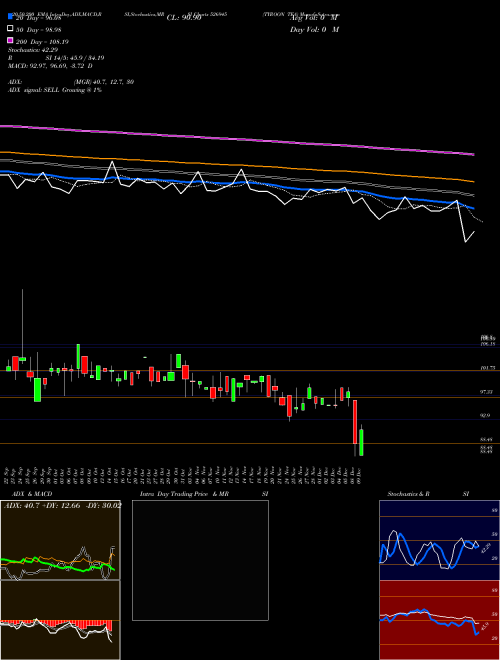Click the '200 Day = 108.19' label
The height and width of the screenshot is (660, 500).
point(42,42)
